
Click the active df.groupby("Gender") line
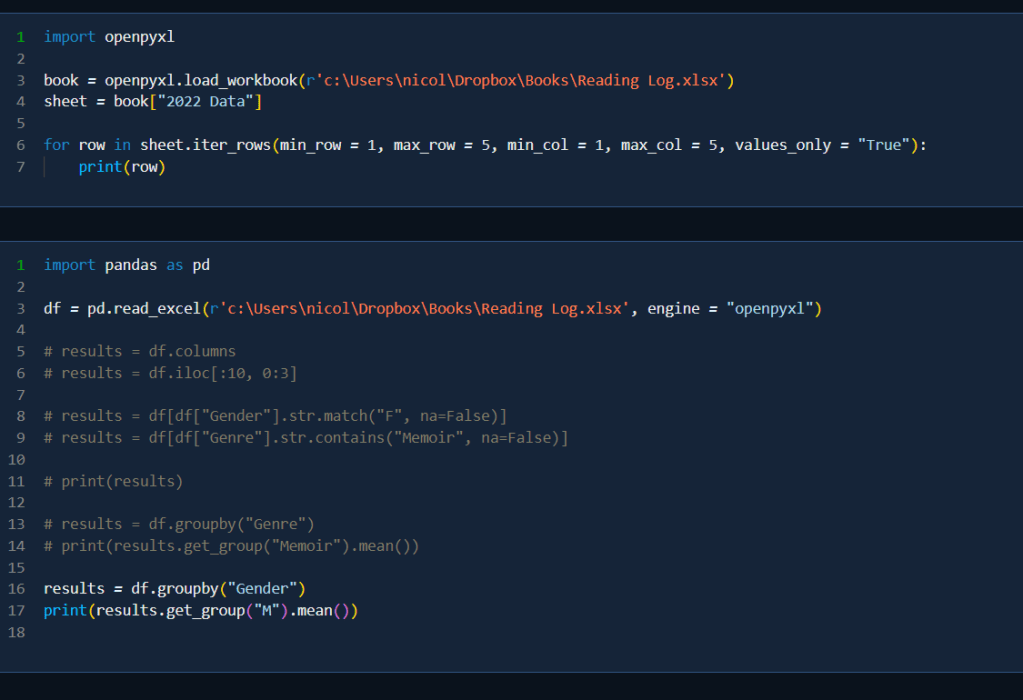coord(174,588)
